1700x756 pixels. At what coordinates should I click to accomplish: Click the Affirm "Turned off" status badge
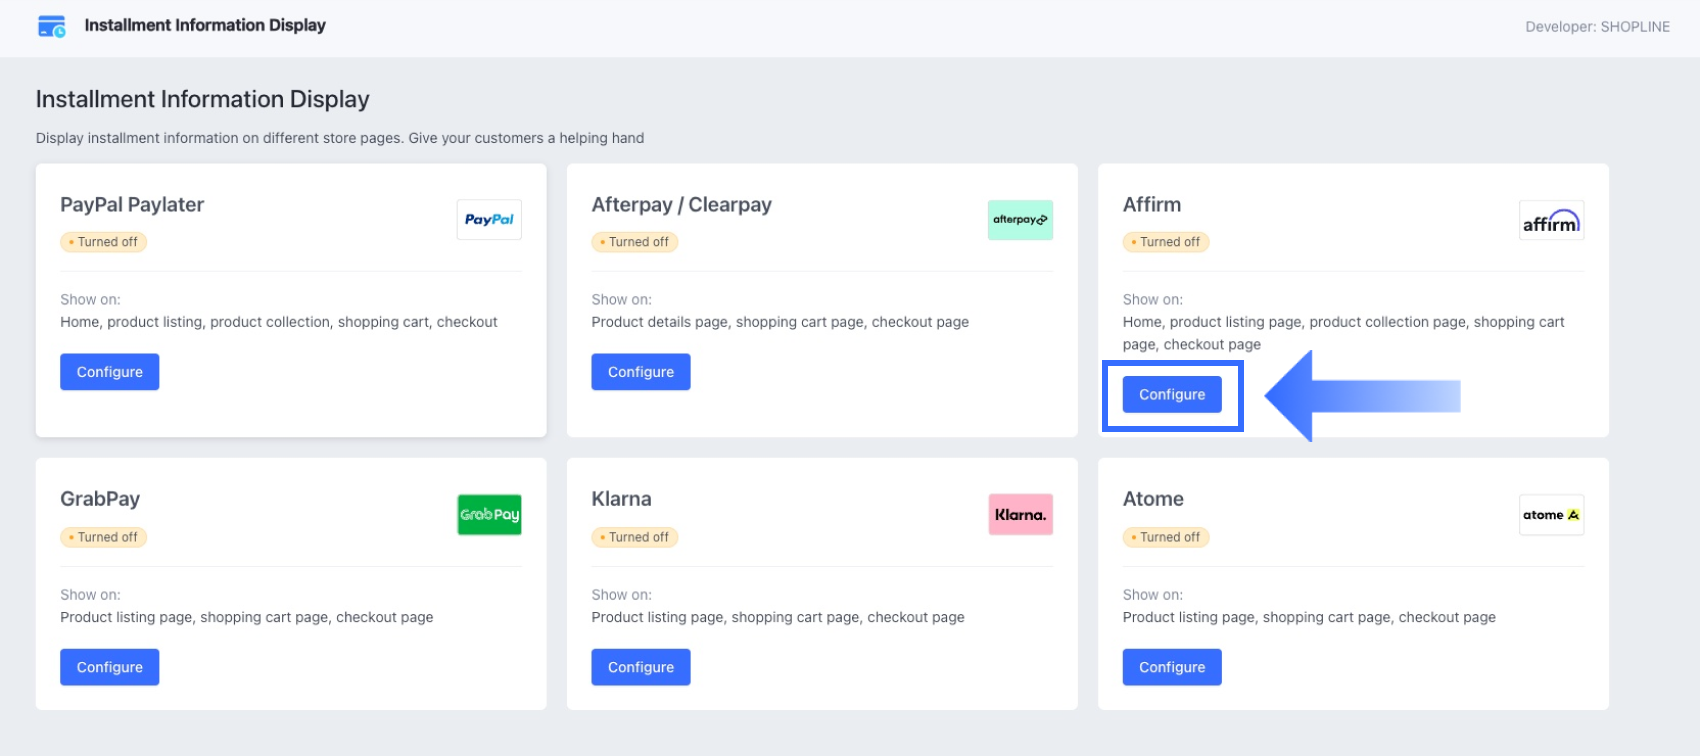pyautogui.click(x=1166, y=242)
